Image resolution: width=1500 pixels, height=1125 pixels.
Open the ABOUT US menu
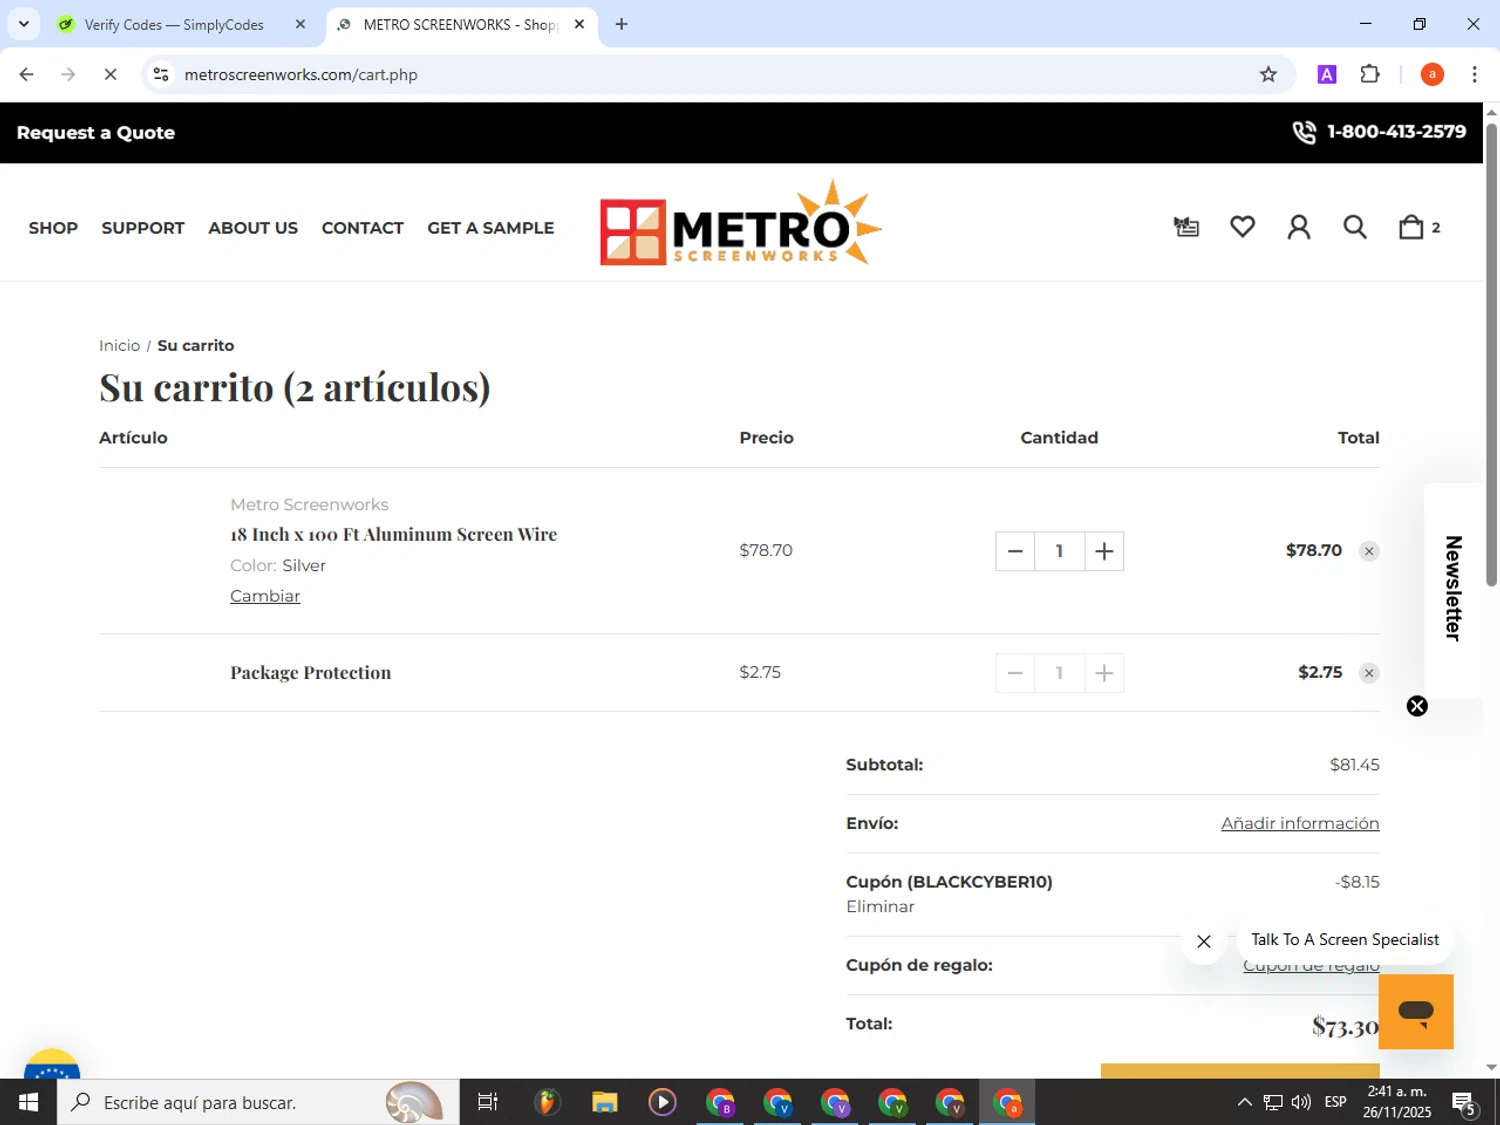(253, 228)
